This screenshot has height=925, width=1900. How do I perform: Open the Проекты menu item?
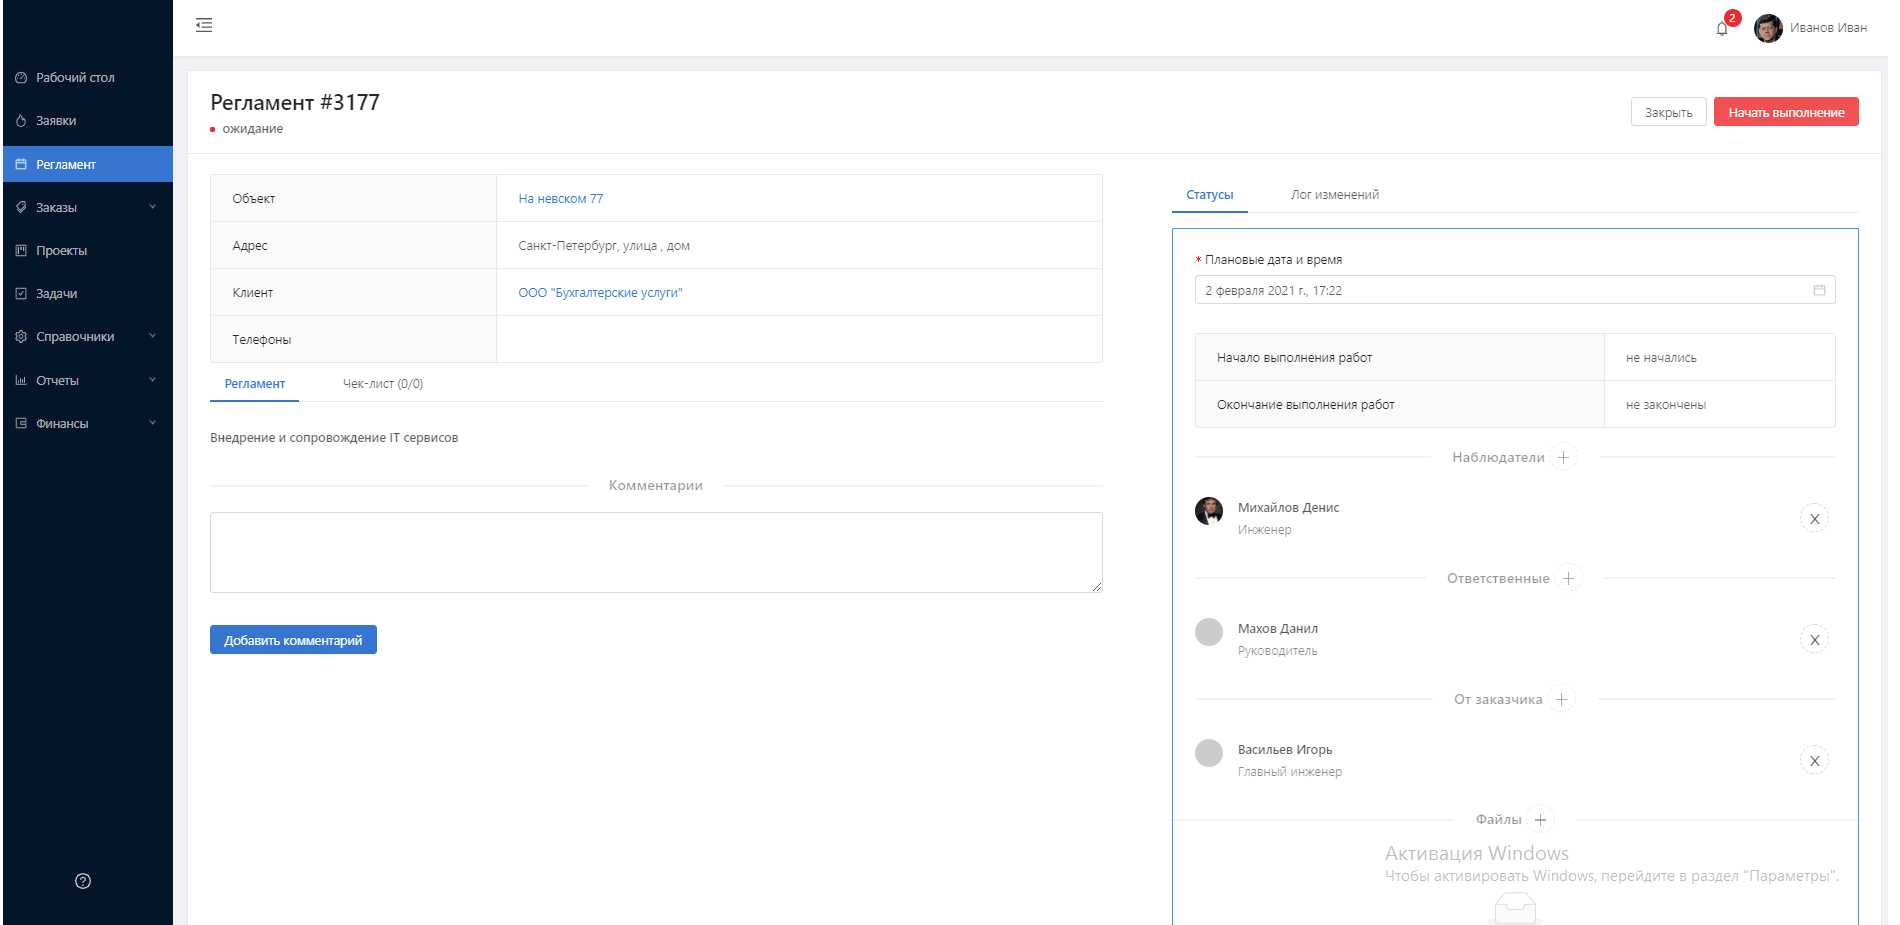tap(88, 250)
